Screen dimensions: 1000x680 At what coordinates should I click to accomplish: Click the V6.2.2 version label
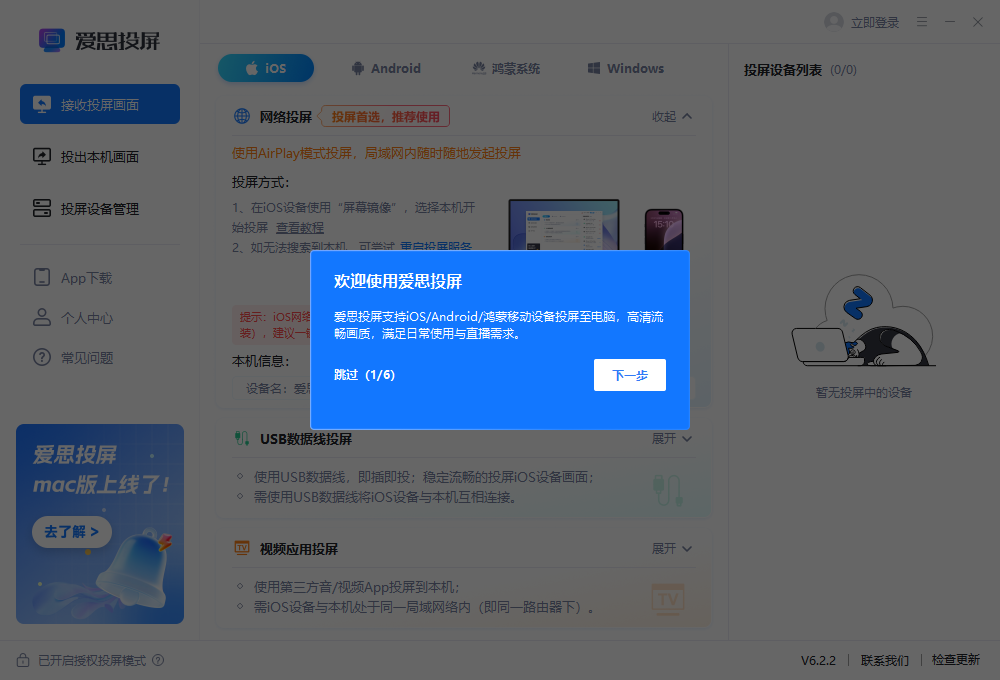click(x=818, y=660)
